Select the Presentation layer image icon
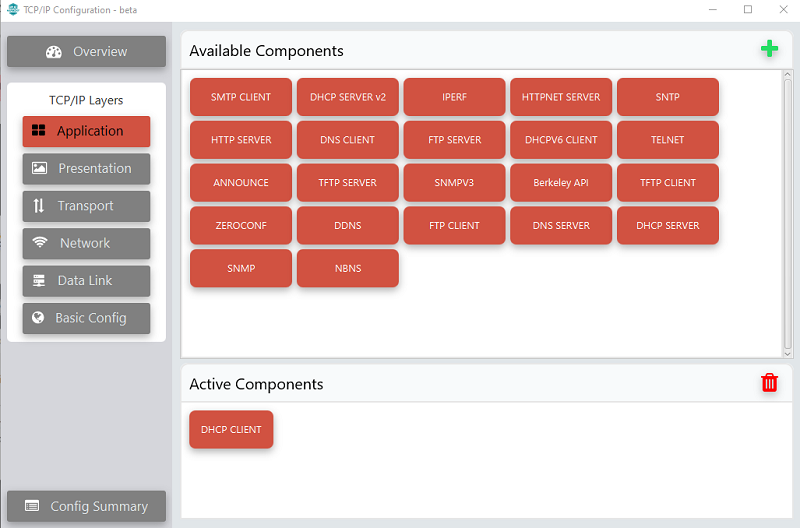Image resolution: width=800 pixels, height=528 pixels. click(39, 168)
